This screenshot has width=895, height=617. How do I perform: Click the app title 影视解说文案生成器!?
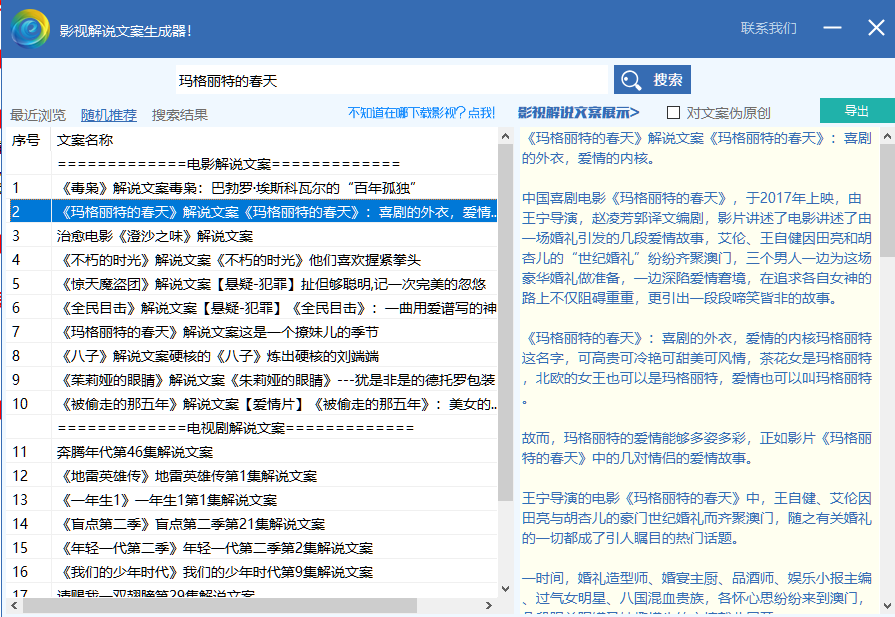pyautogui.click(x=126, y=31)
